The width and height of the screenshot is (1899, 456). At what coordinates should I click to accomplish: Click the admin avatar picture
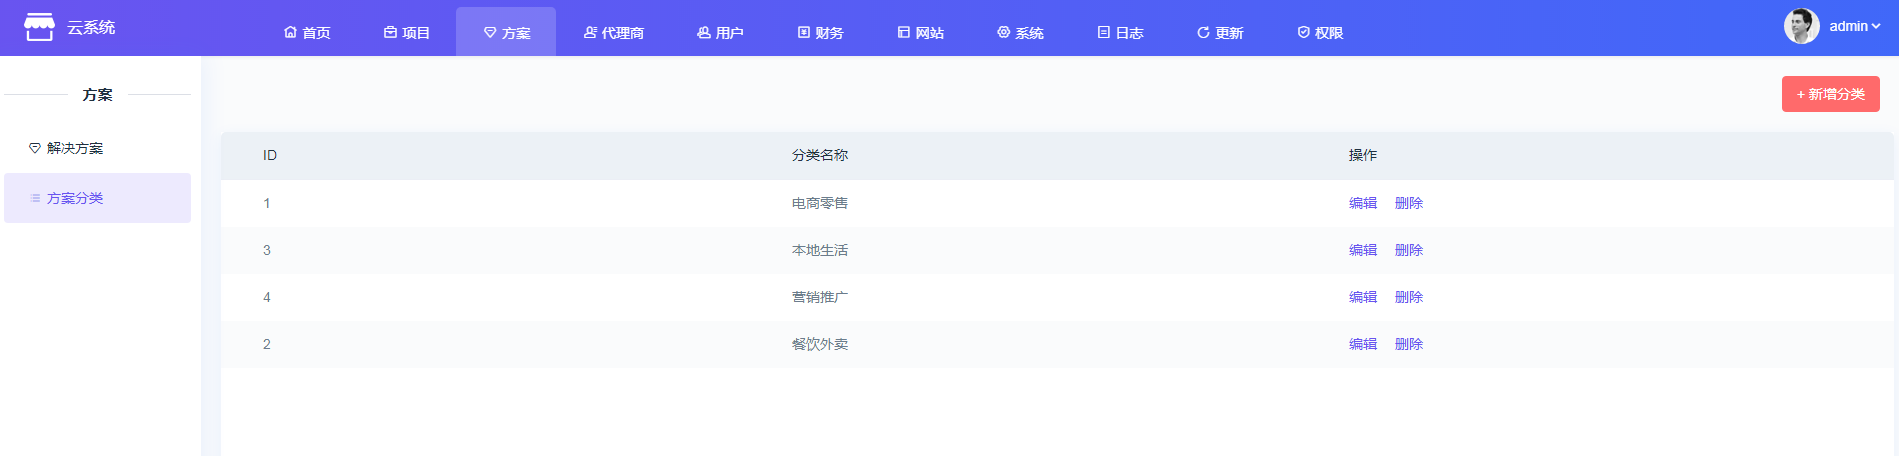(1802, 26)
